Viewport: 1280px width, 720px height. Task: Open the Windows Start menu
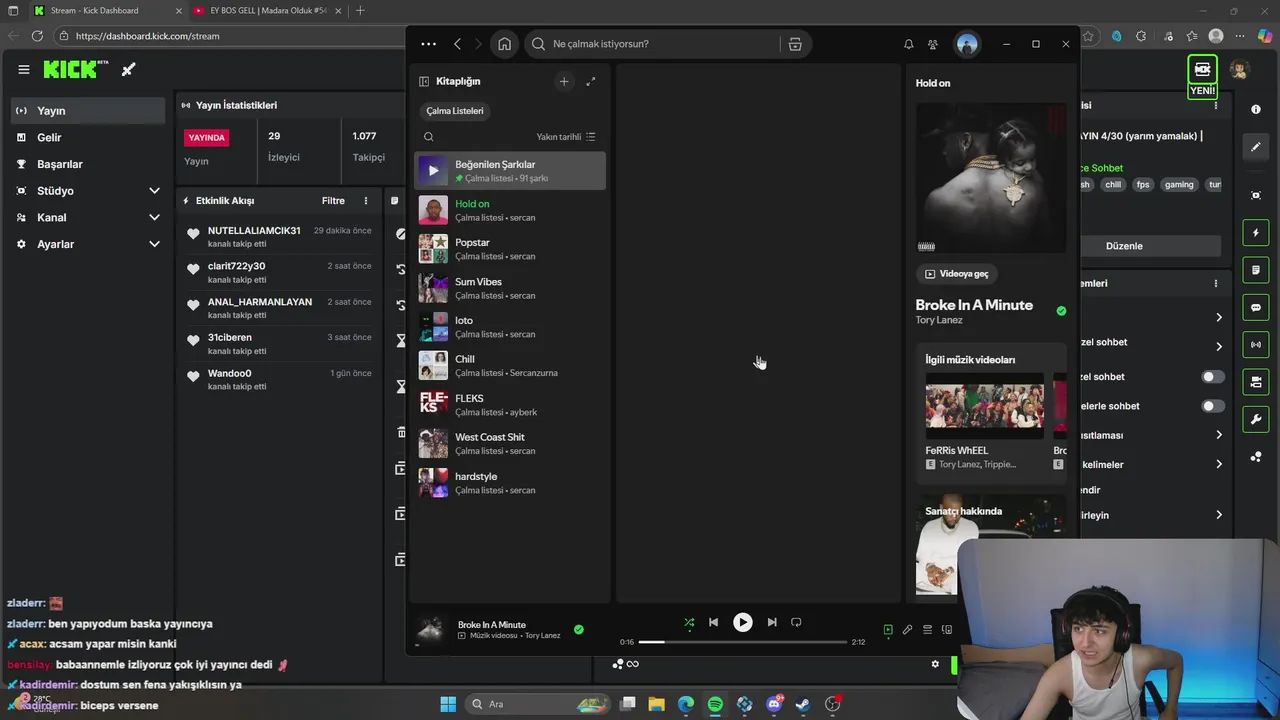point(448,704)
